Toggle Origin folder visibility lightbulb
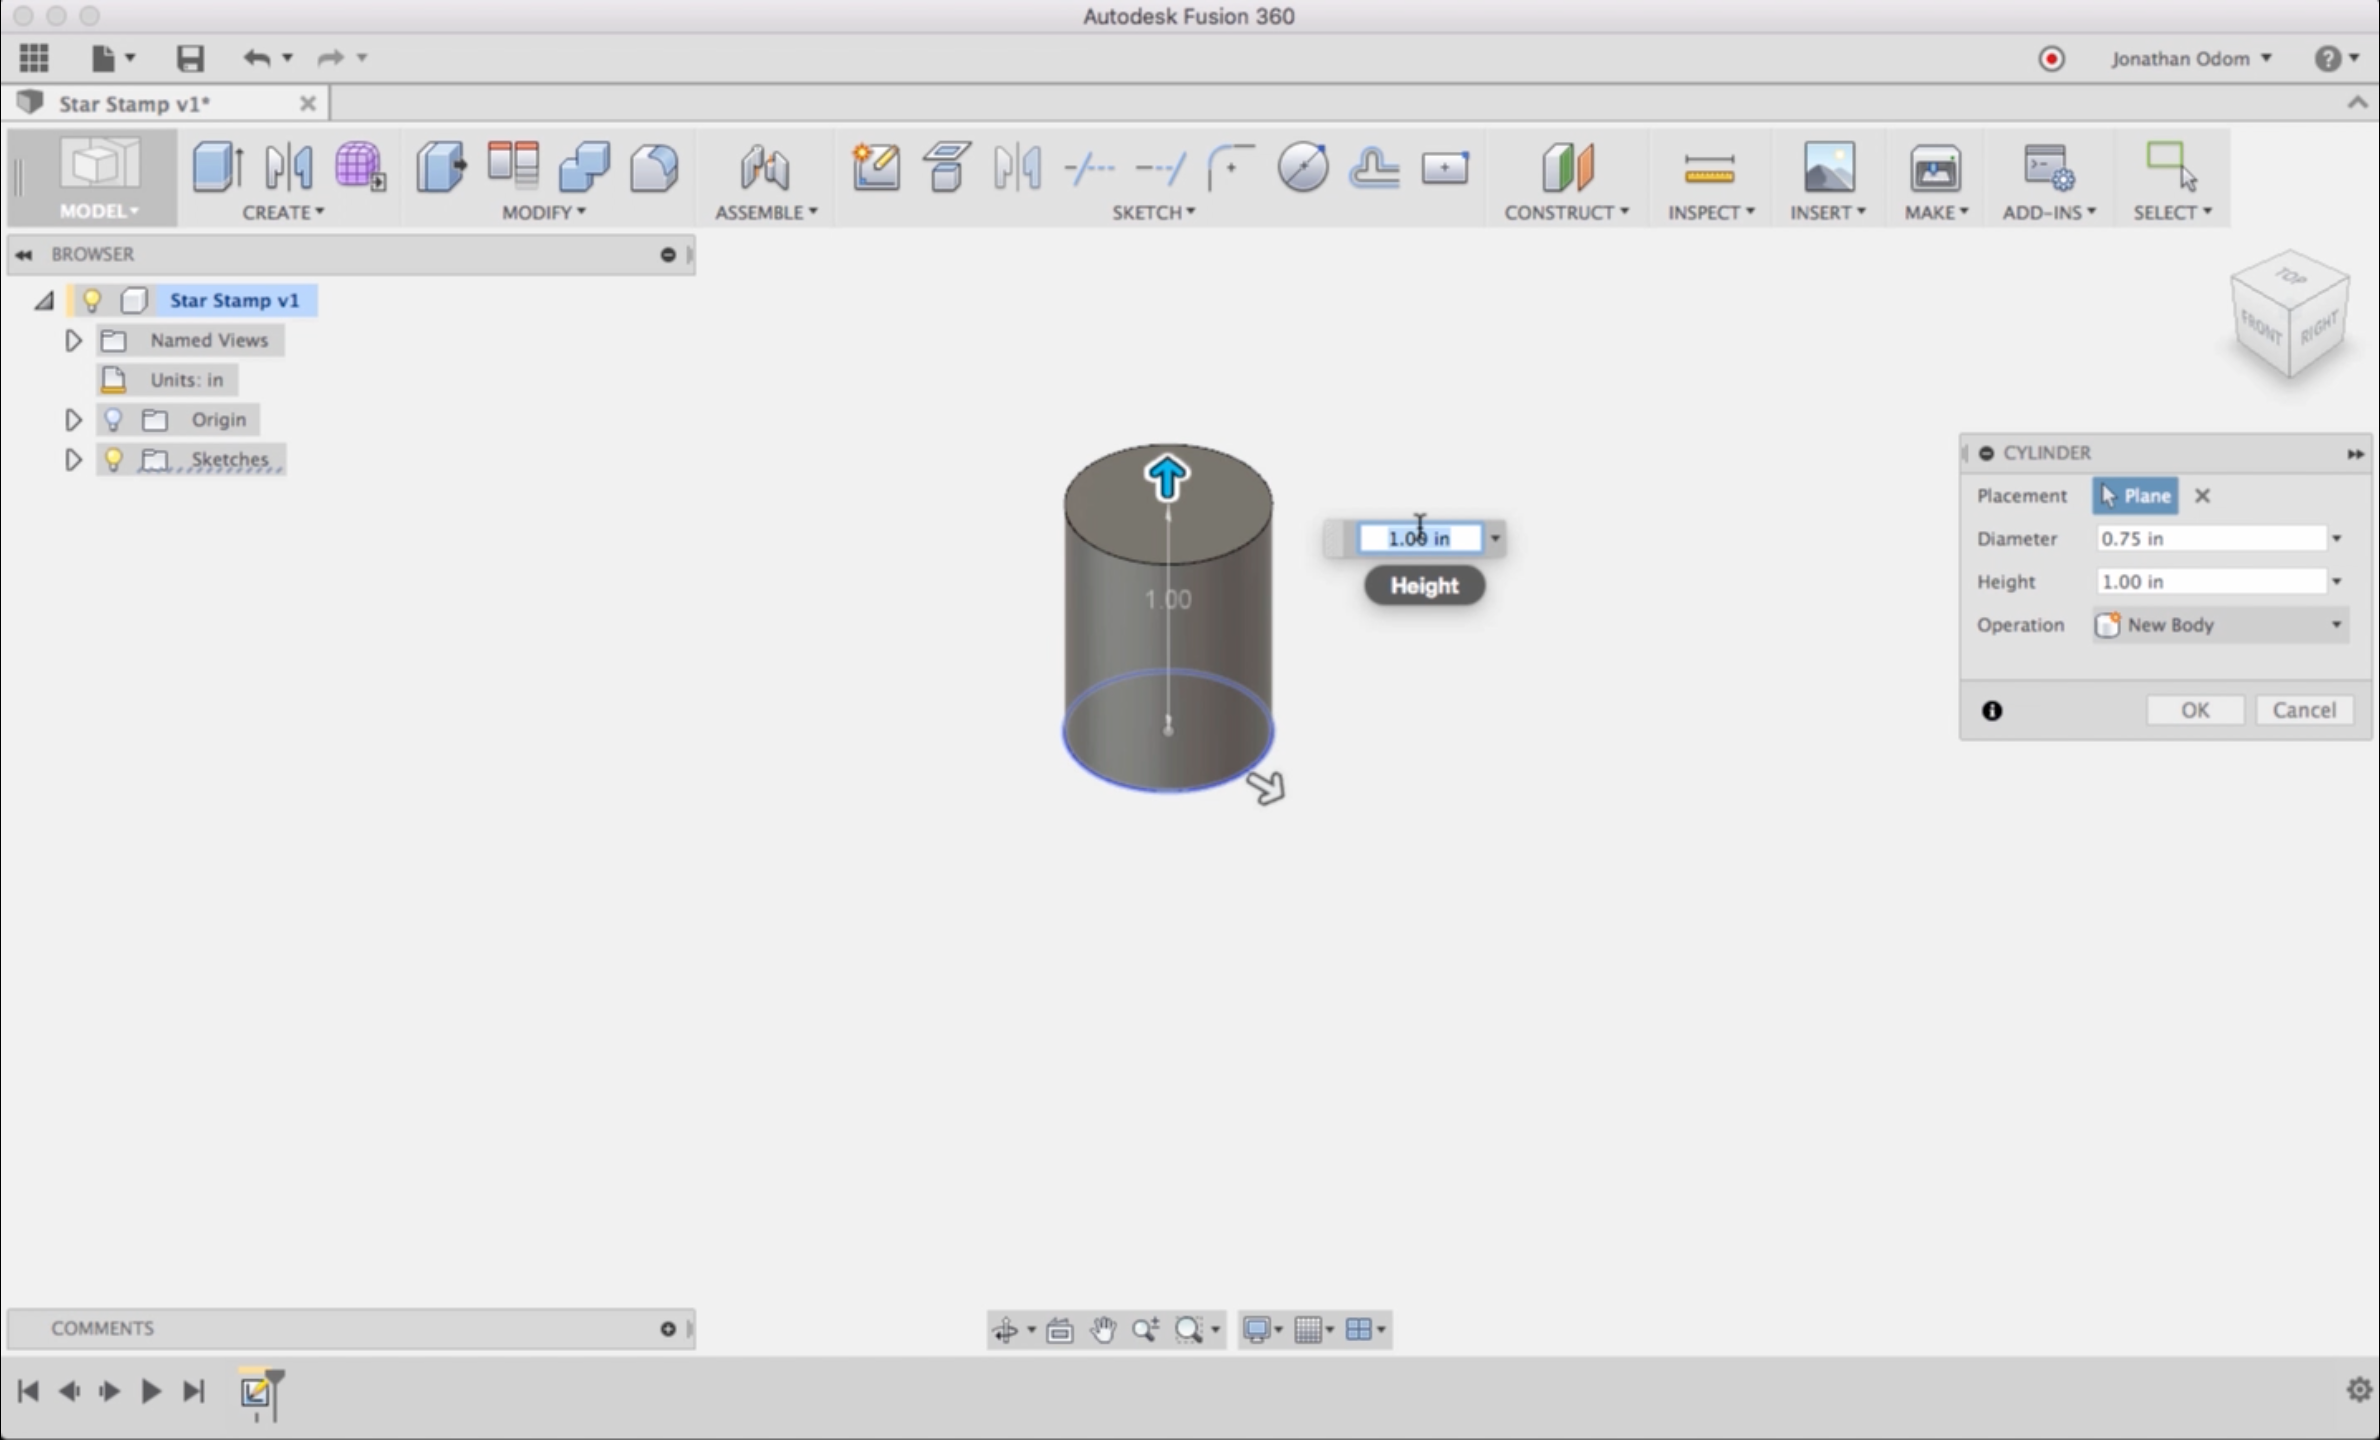This screenshot has height=1440, width=2380. 114,419
